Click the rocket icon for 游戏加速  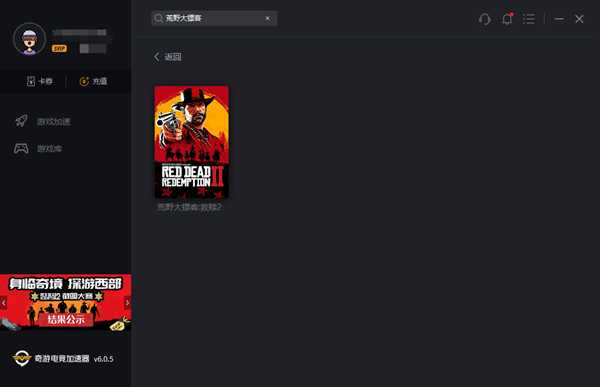point(21,121)
